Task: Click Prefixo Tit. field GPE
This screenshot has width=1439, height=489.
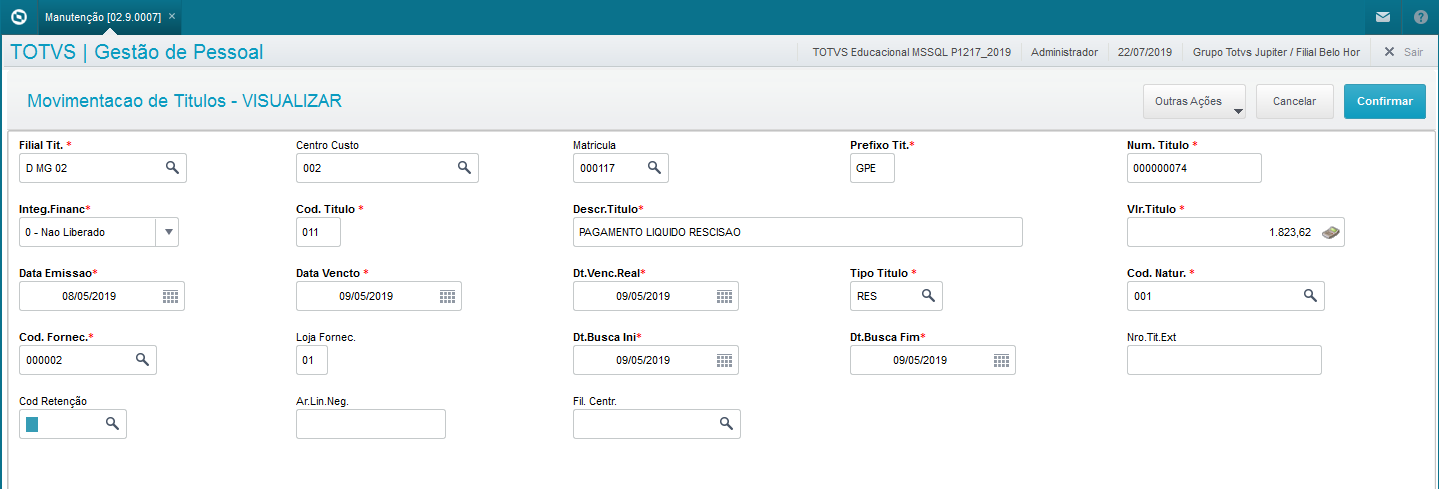Action: pos(872,168)
